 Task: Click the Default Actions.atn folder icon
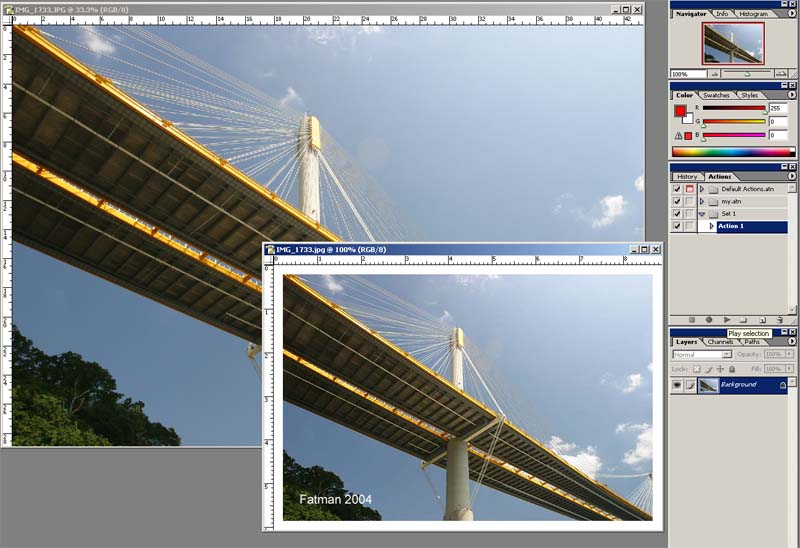714,189
